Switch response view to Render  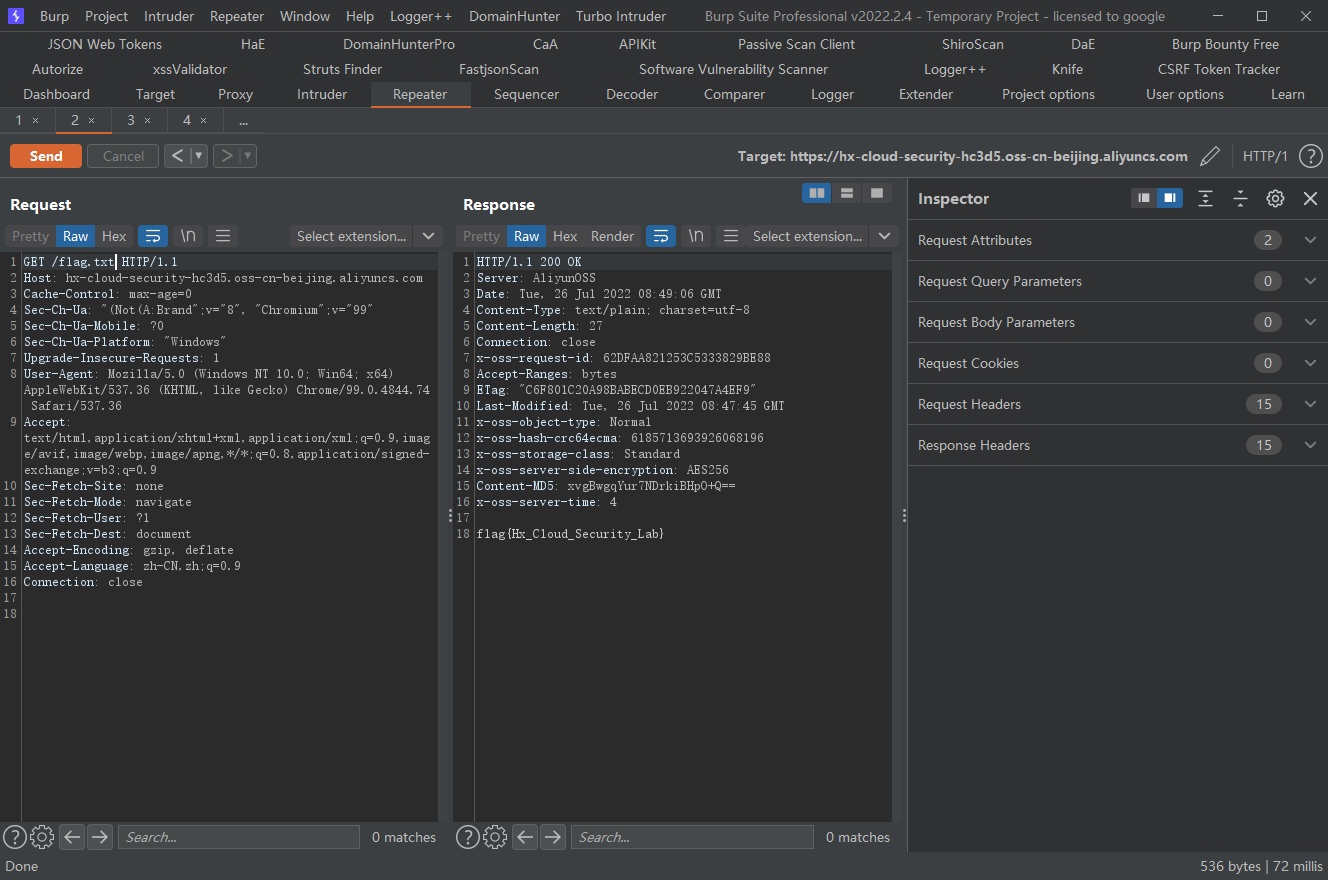(x=612, y=236)
